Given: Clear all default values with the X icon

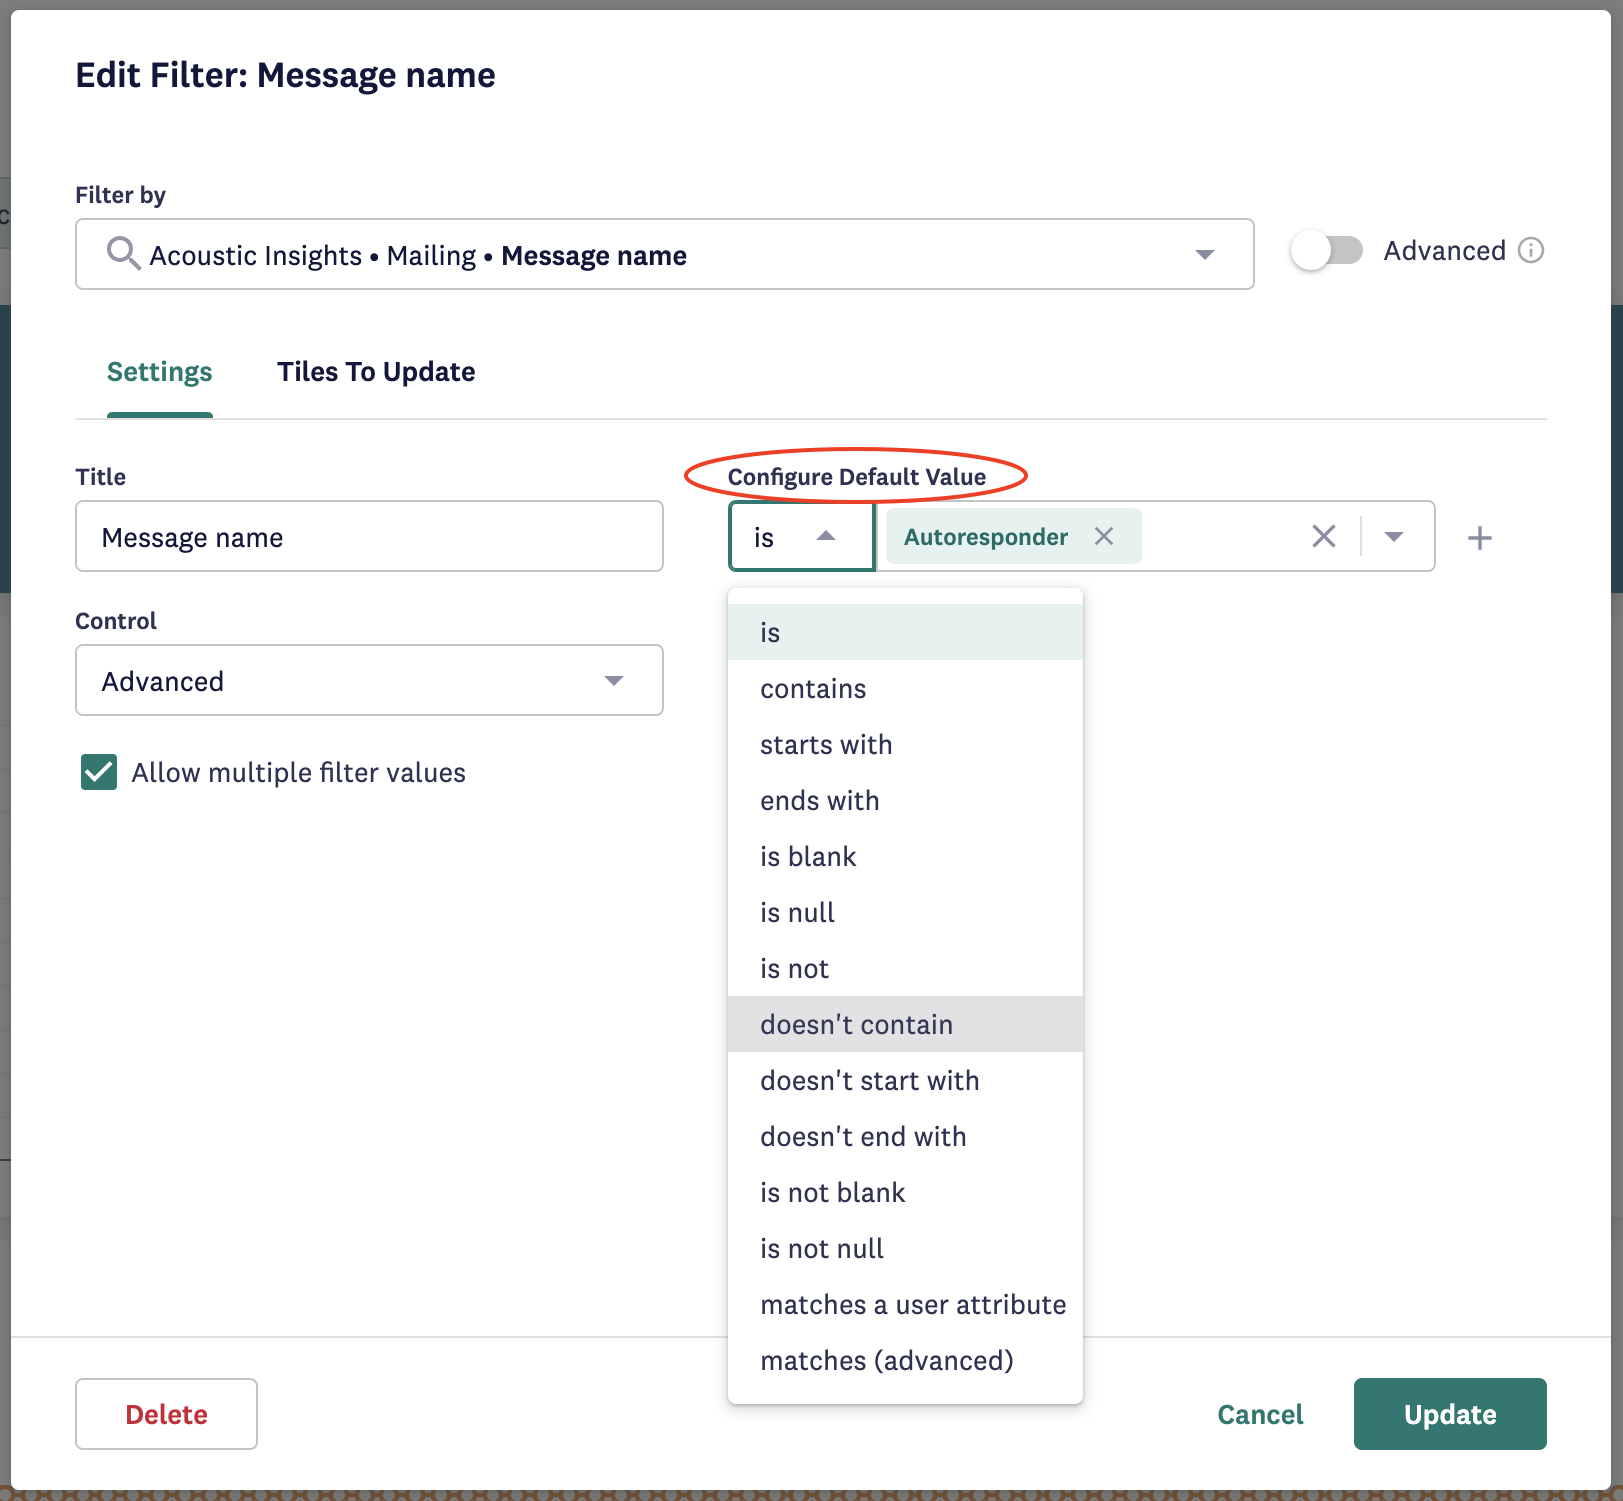Looking at the screenshot, I should [x=1323, y=537].
